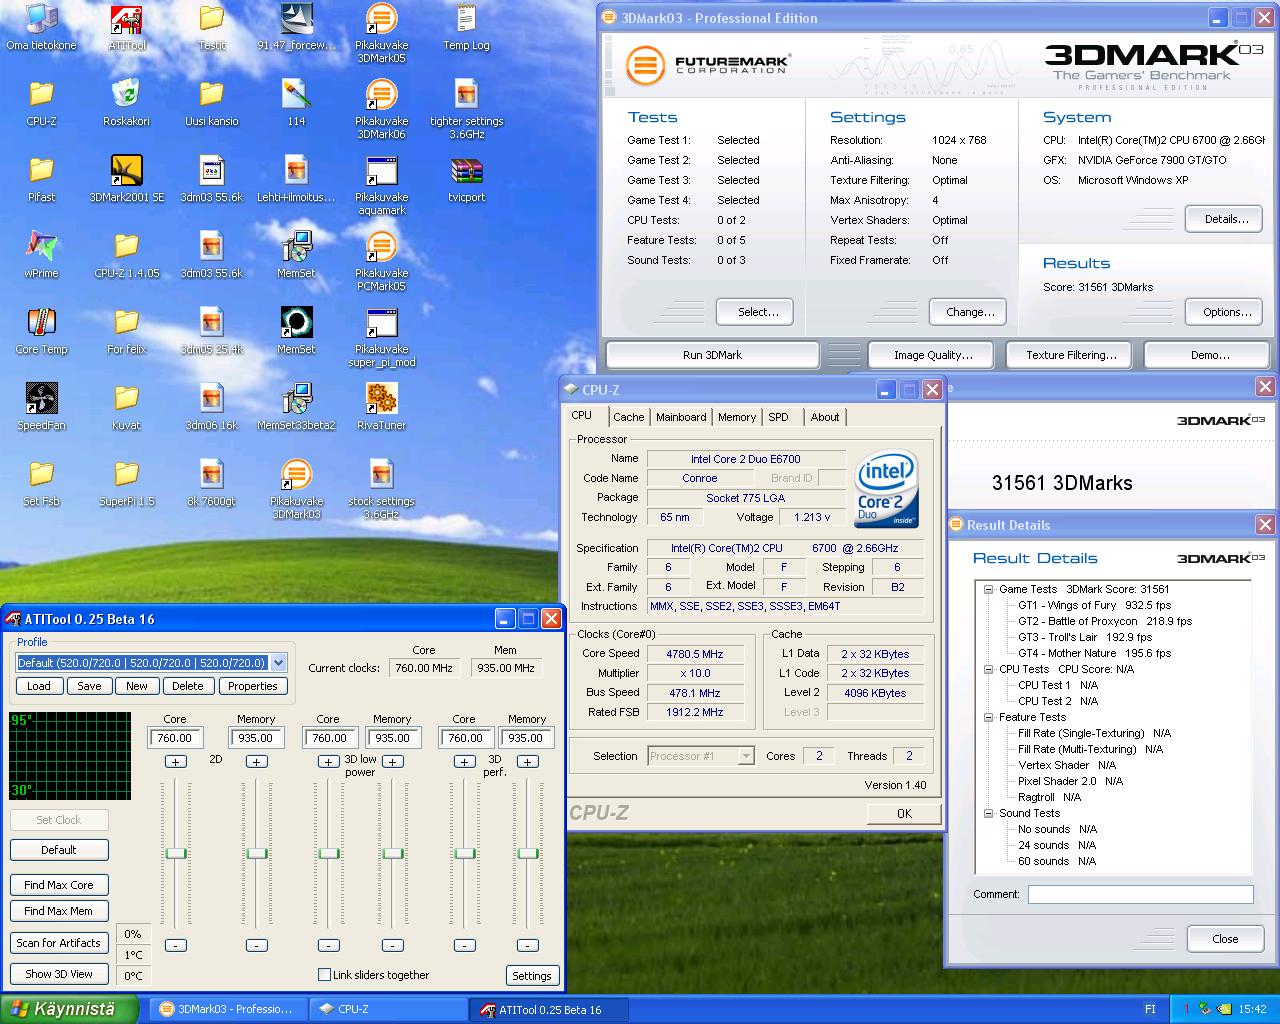Switch to CPU-Z SPD tab
This screenshot has height=1024, width=1280.
tap(779, 417)
